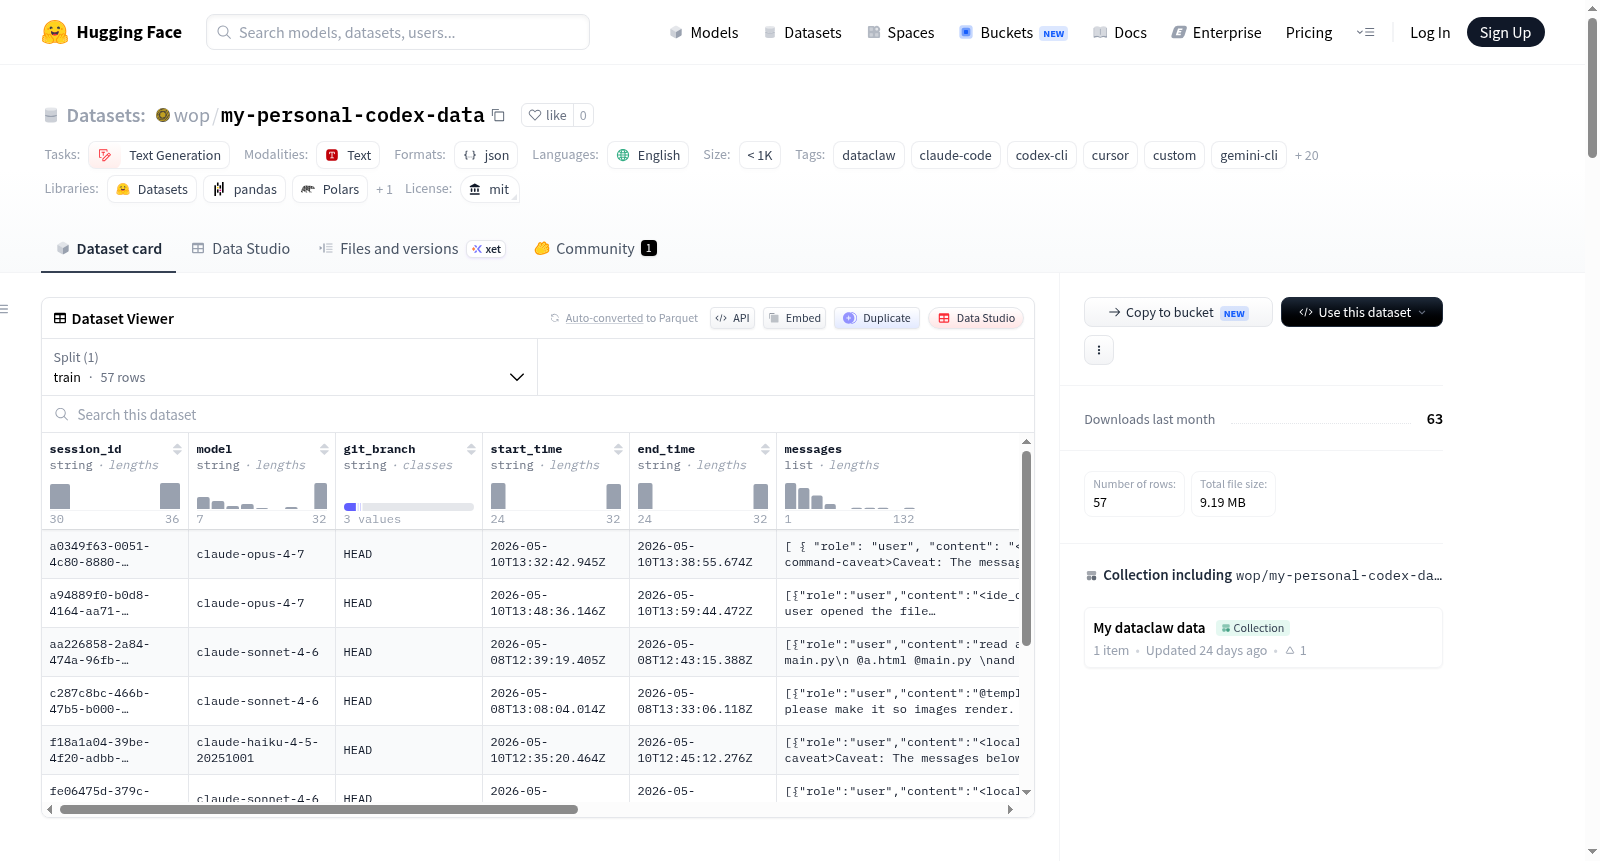Click the Log In link
1600x861 pixels.
(x=1430, y=32)
